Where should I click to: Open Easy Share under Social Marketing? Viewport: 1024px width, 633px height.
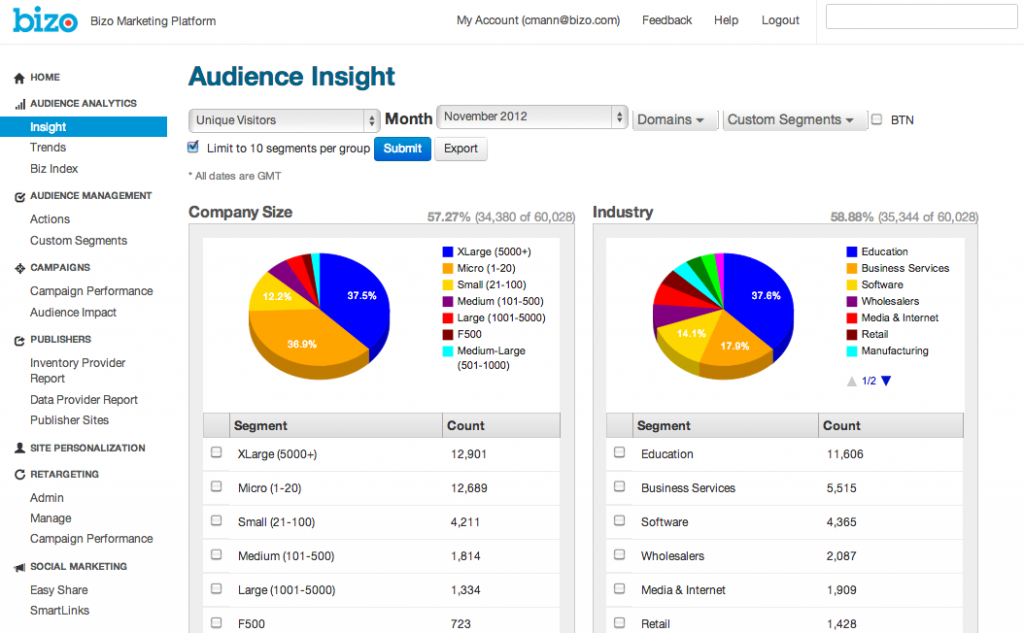pos(59,590)
